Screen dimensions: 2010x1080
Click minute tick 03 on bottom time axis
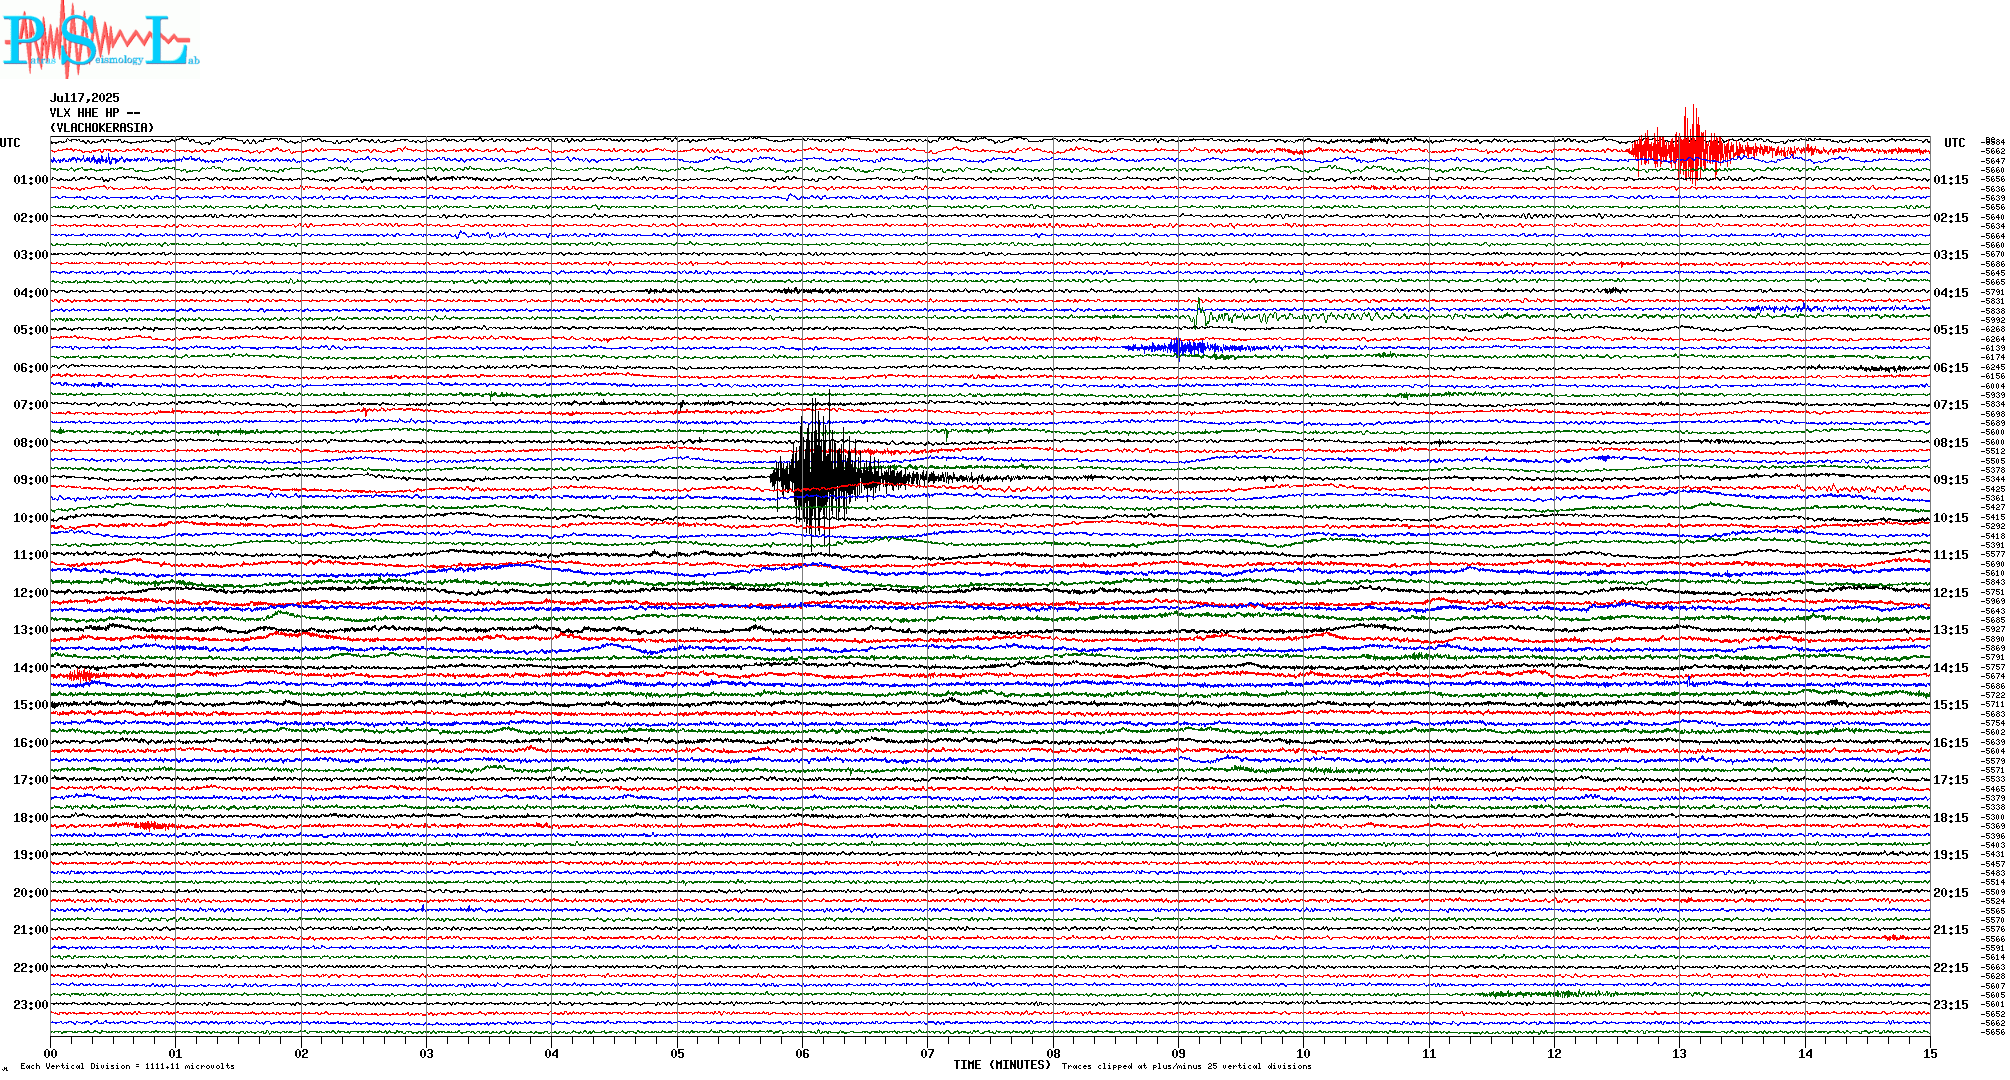click(x=426, y=1053)
